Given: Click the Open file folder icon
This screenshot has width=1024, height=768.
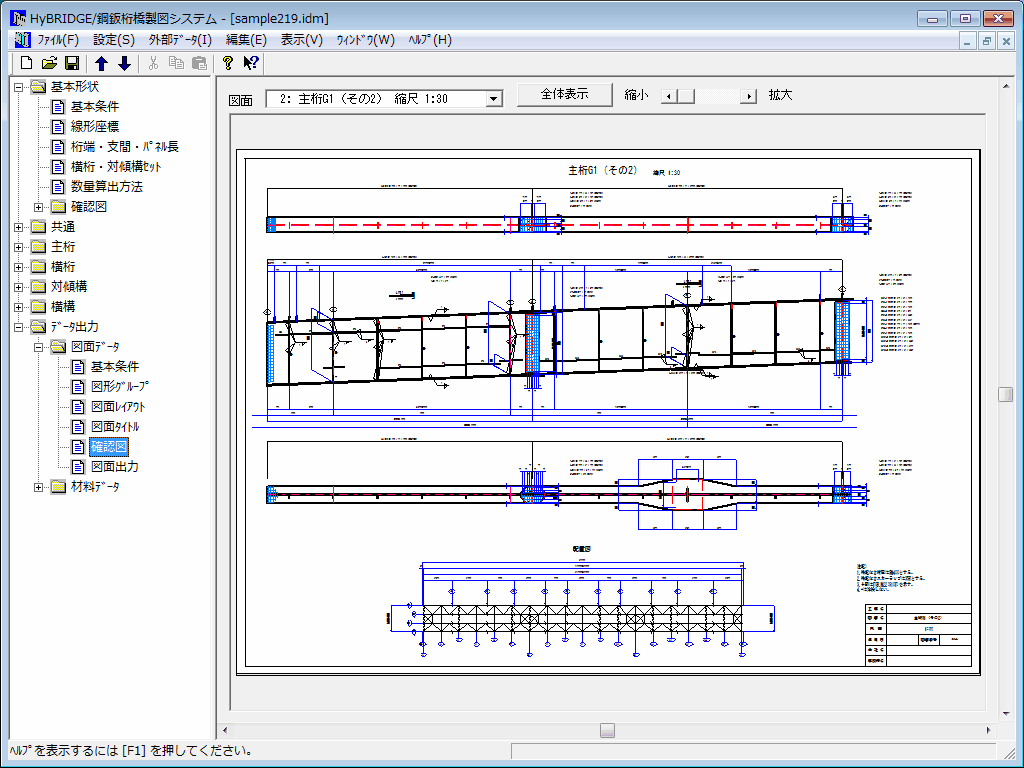Looking at the screenshot, I should (x=49, y=63).
